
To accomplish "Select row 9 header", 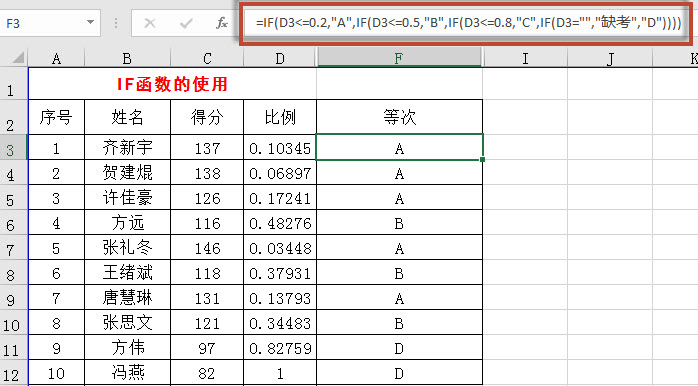I will pyautogui.click(x=14, y=297).
